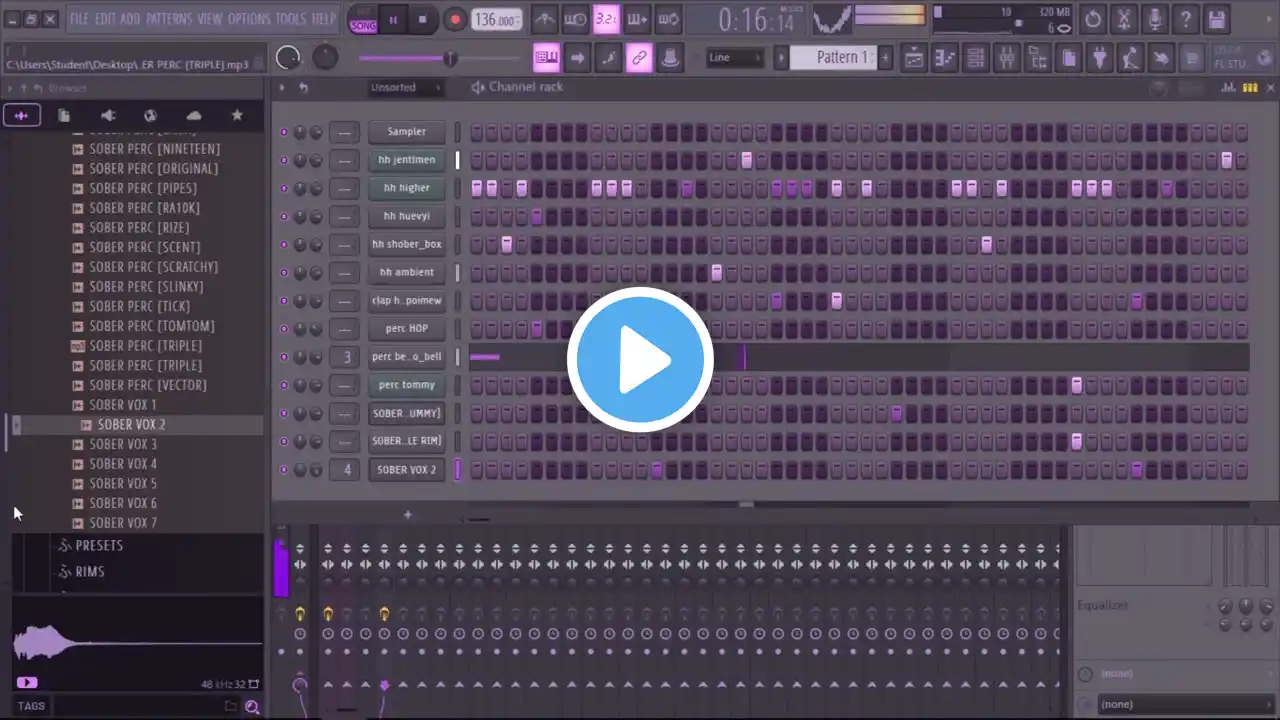Click the loop recording icon beside the time display
Image resolution: width=1280 pixels, height=720 pixels.
point(668,19)
